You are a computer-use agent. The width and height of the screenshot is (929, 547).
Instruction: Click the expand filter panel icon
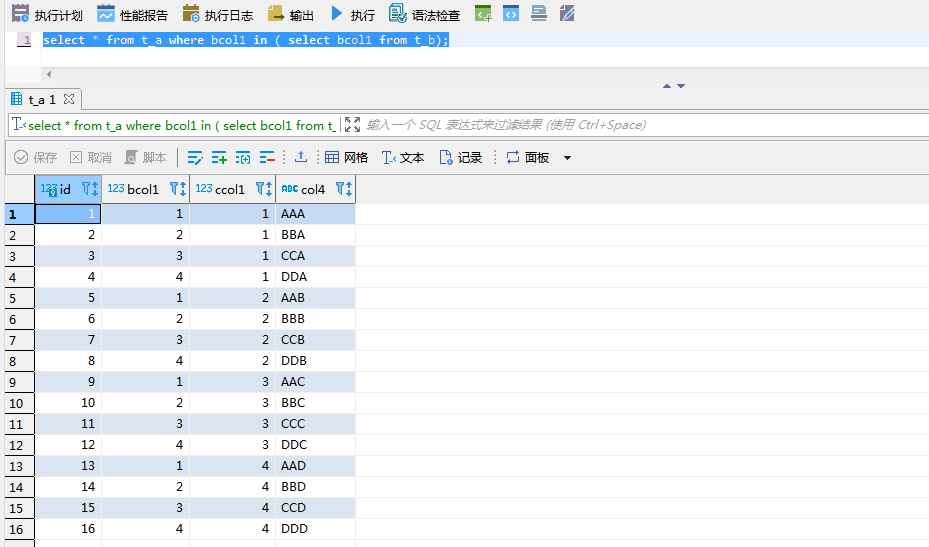(352, 125)
